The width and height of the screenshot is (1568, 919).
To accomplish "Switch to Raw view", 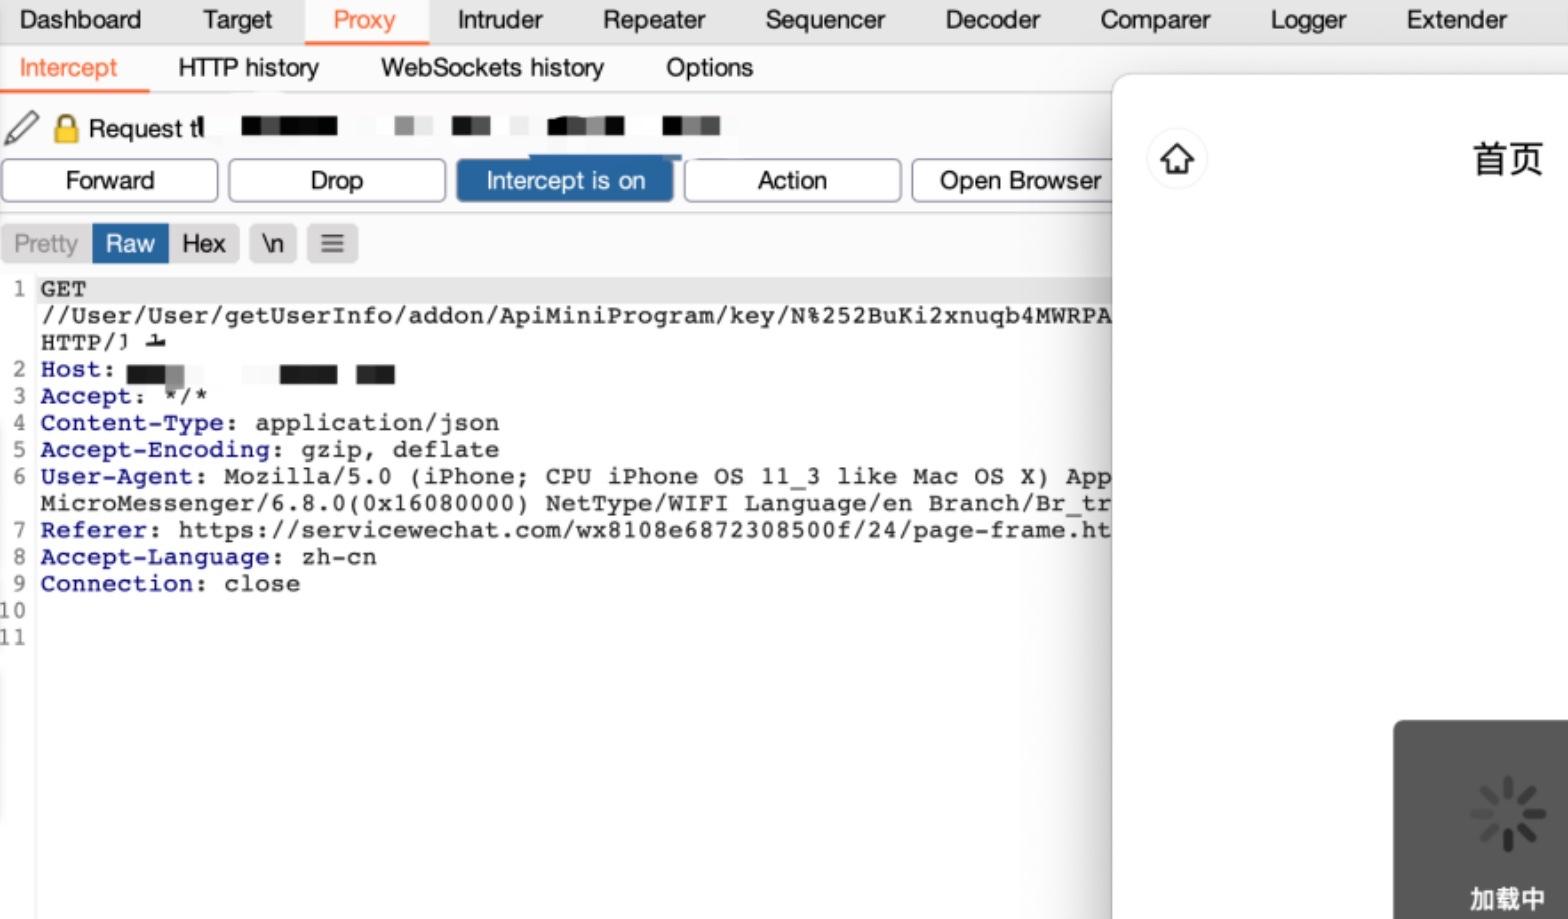I will click(130, 244).
